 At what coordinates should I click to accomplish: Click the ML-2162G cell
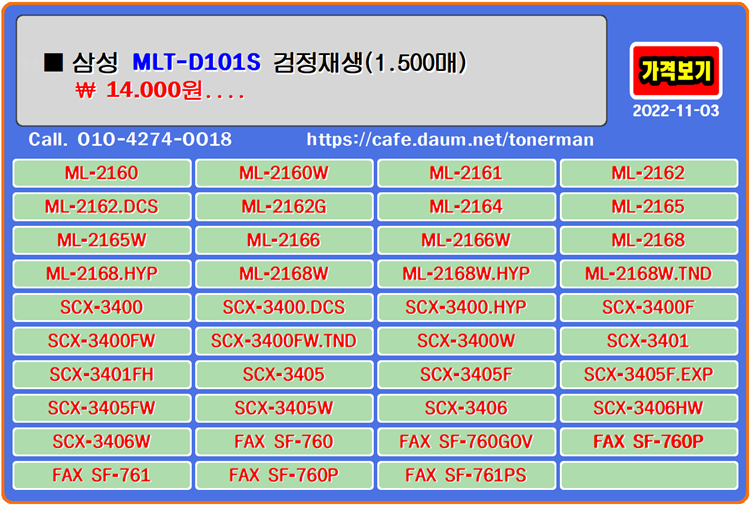click(x=284, y=207)
